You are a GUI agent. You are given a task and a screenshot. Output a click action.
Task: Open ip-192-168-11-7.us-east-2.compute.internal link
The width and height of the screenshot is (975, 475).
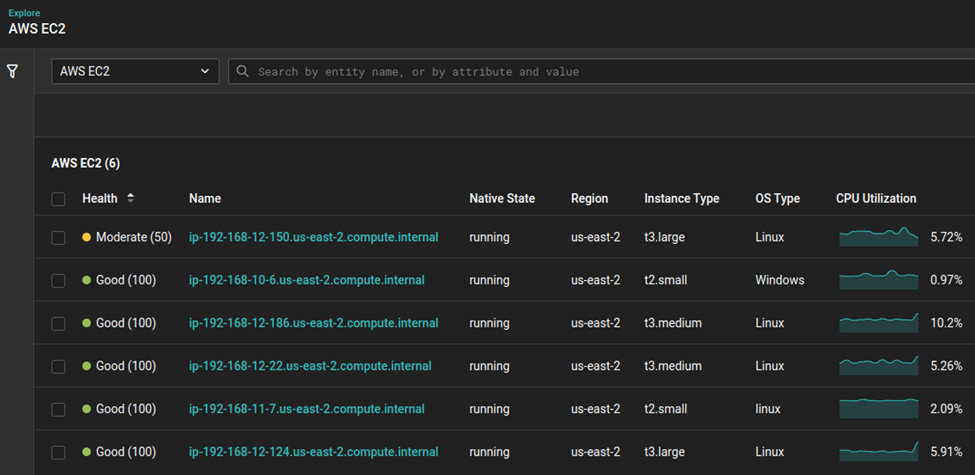[x=307, y=408]
